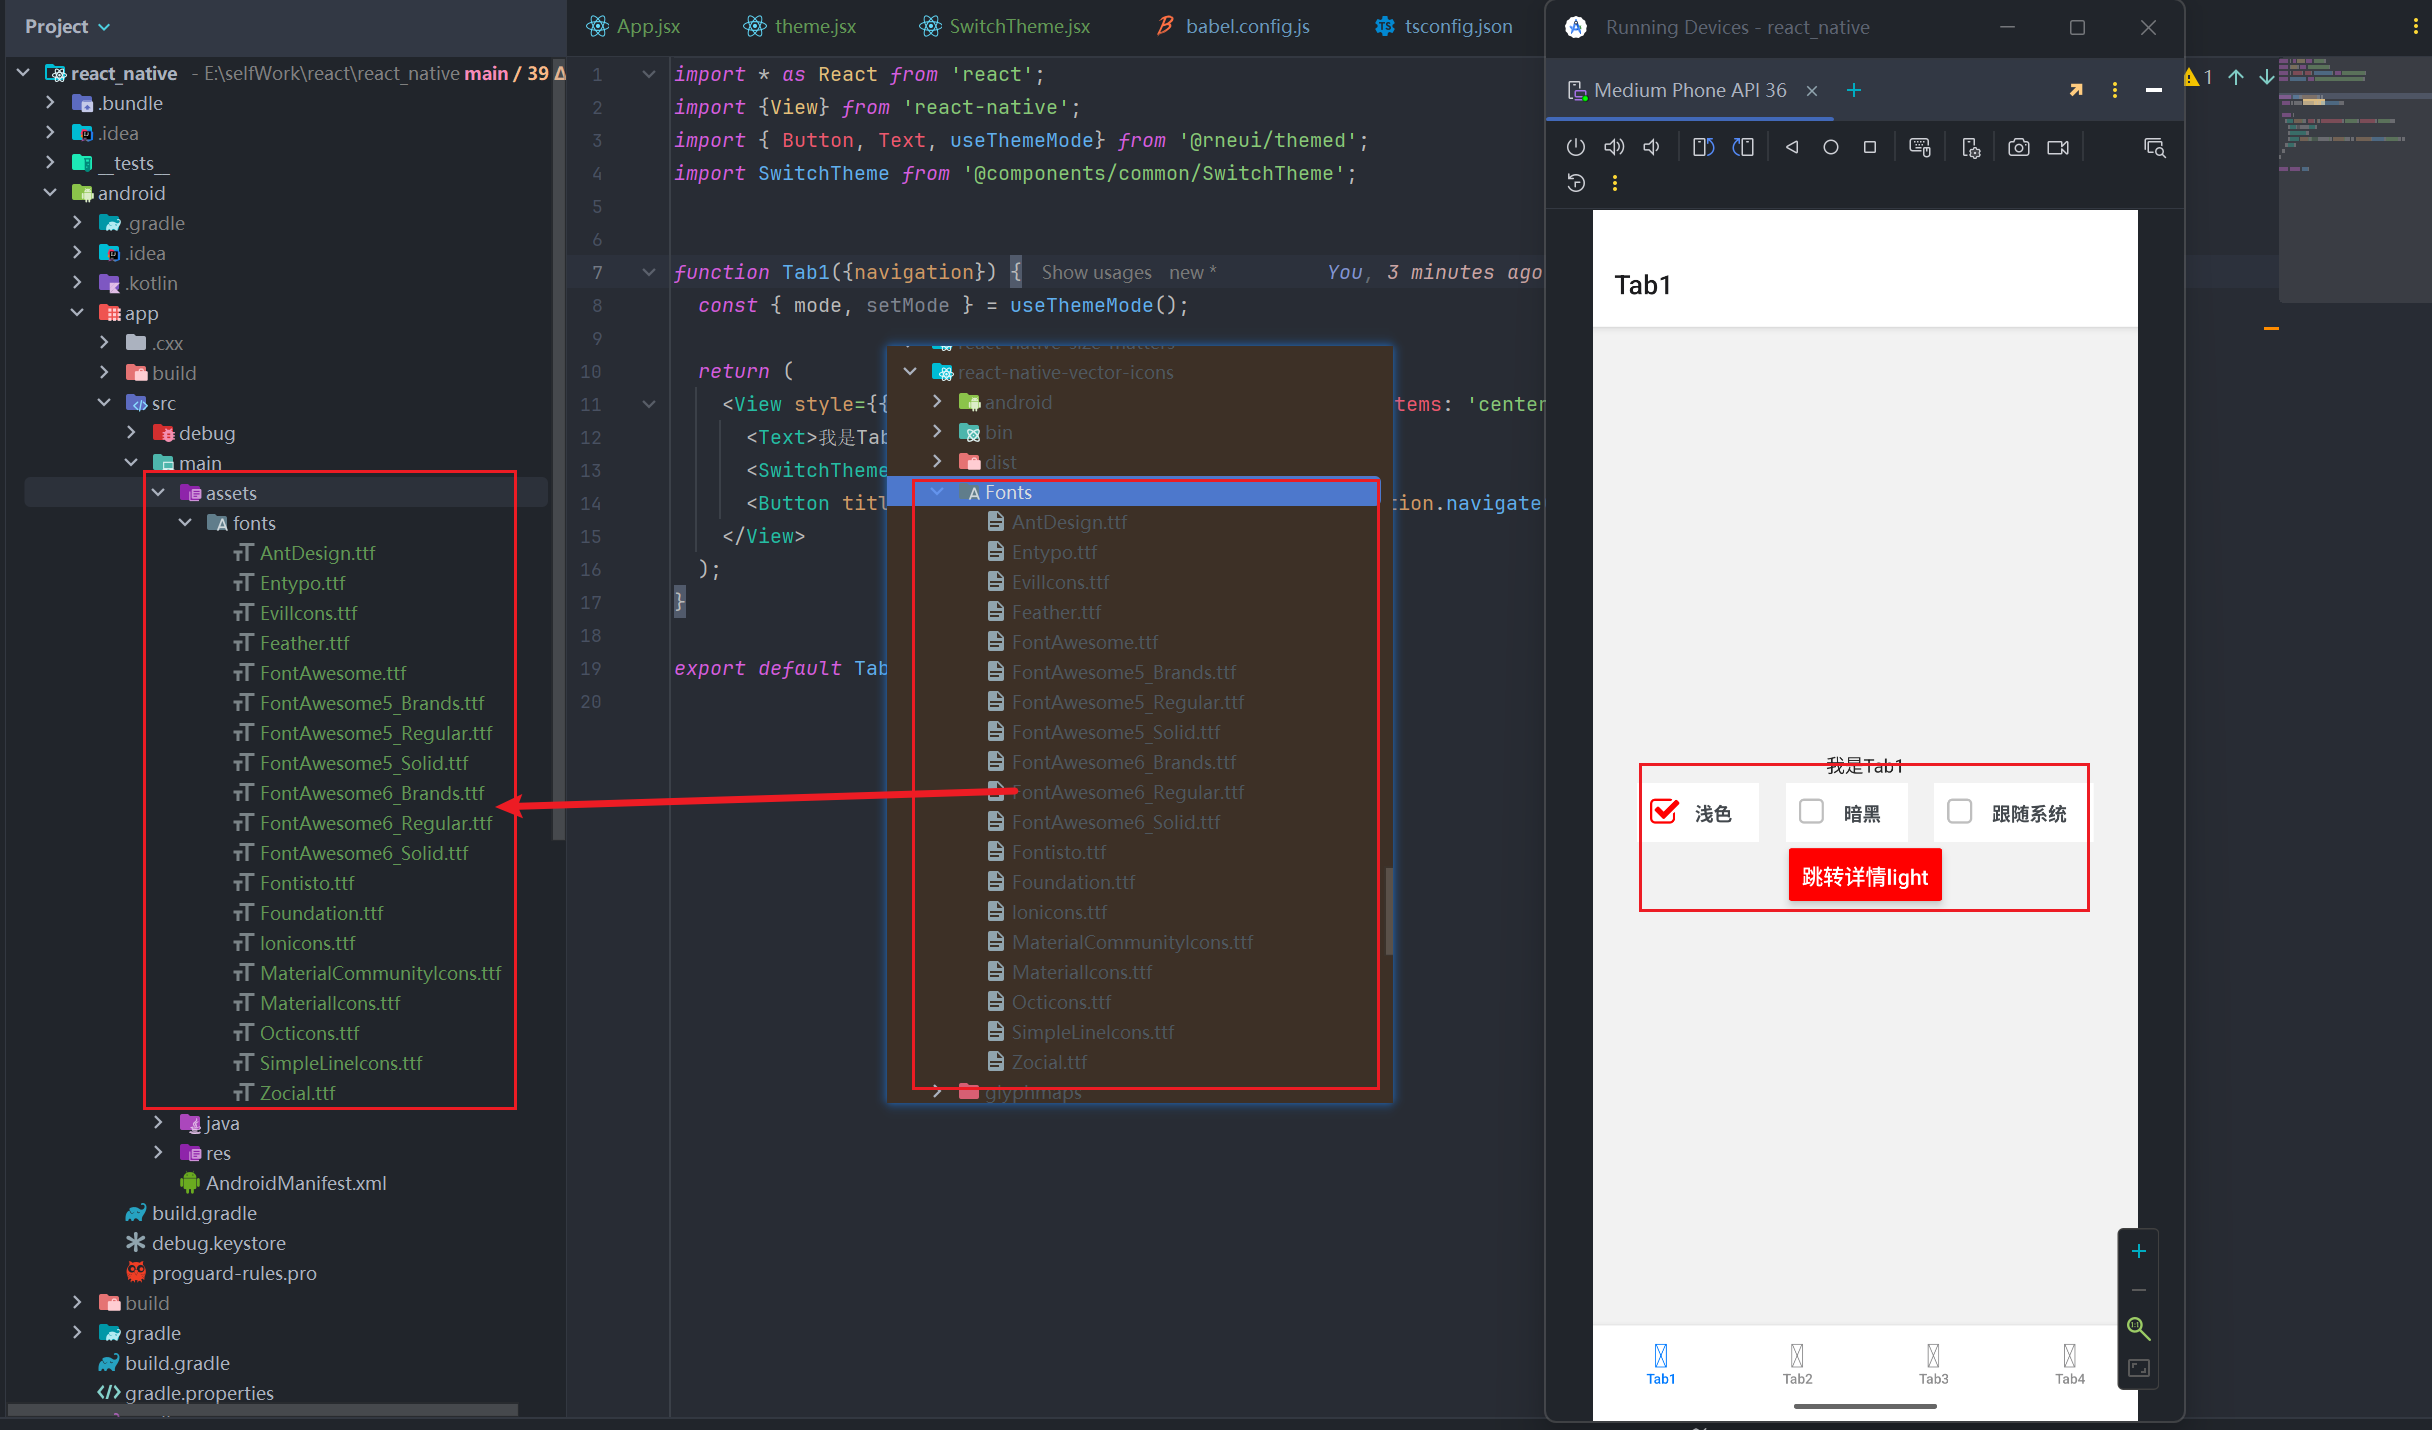
Task: Open the SwitchTheme.jsx editor tab
Action: click(1006, 27)
